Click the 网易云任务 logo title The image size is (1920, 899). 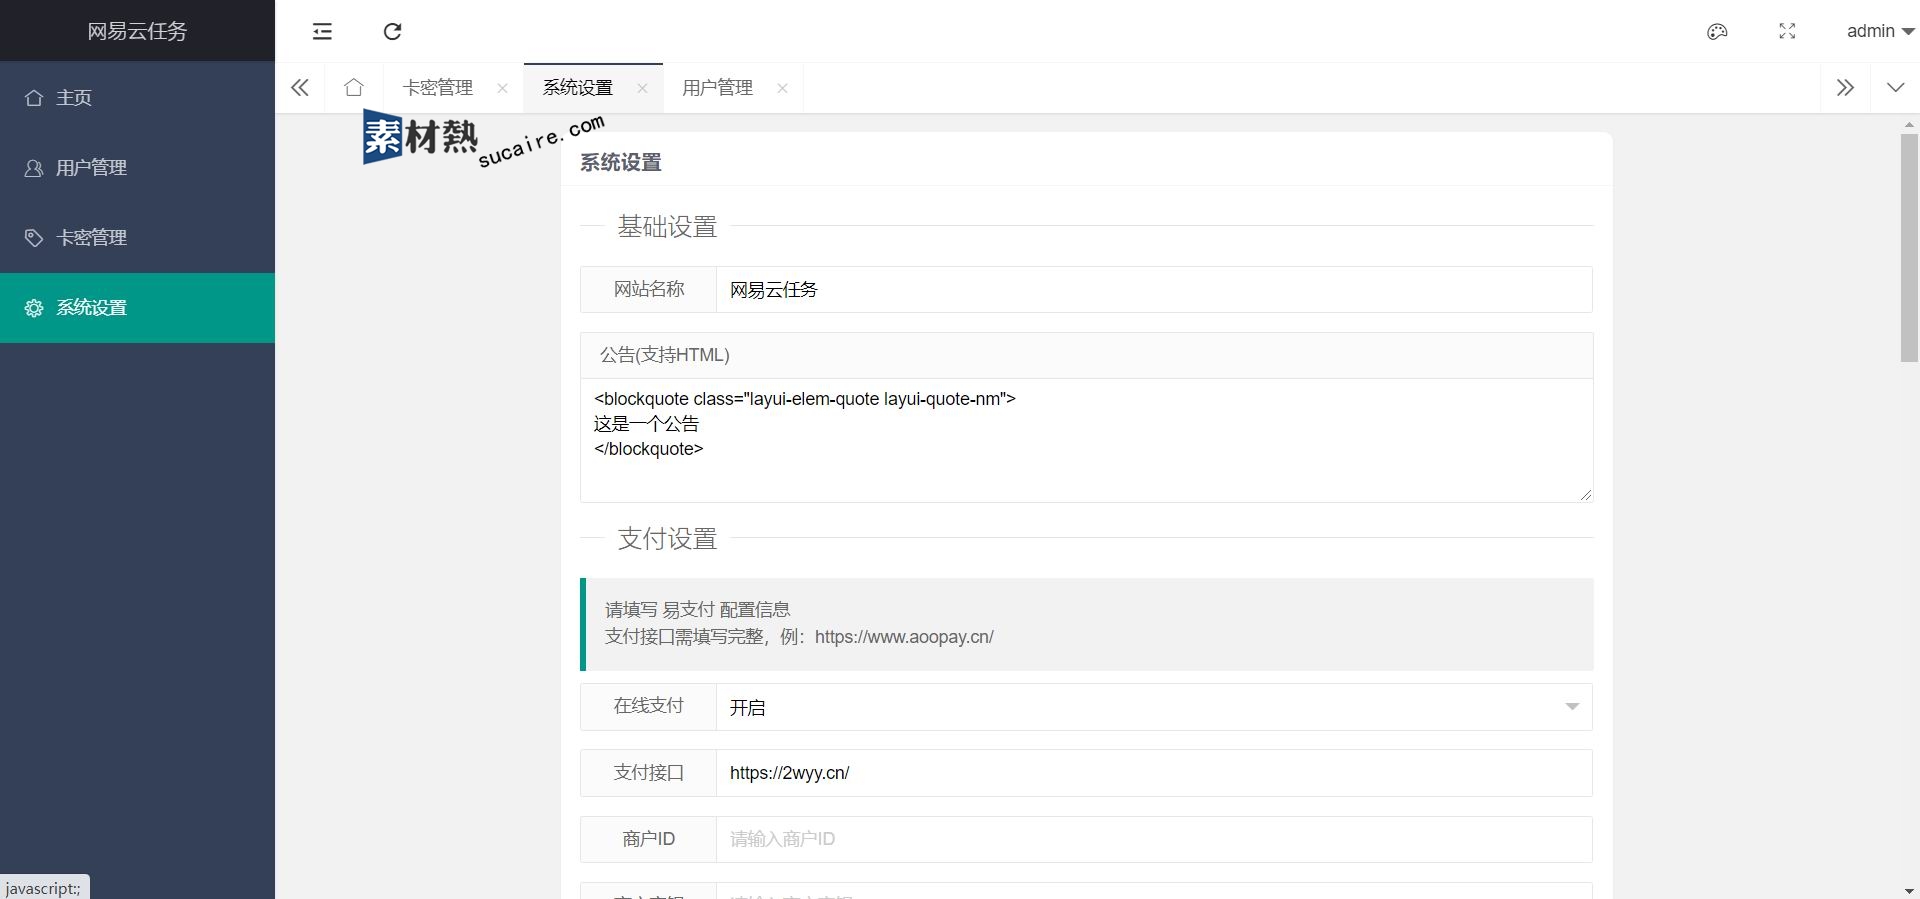137,31
